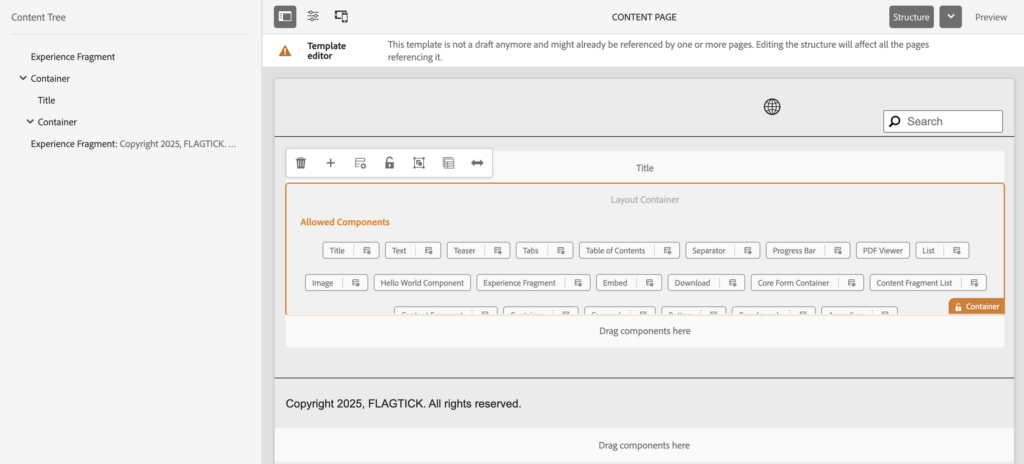Image resolution: width=1024 pixels, height=464 pixels.
Task: Open the container policy icon
Action: click(360, 163)
